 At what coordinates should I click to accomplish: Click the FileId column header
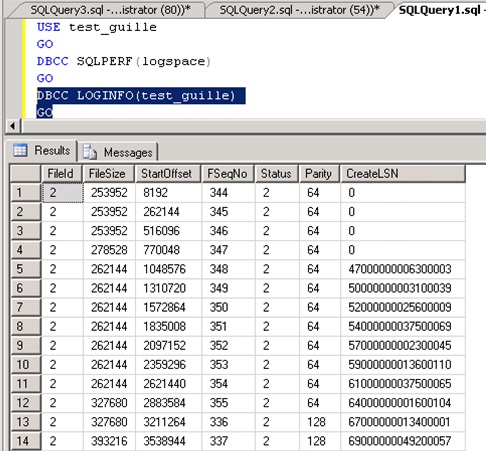pos(61,174)
